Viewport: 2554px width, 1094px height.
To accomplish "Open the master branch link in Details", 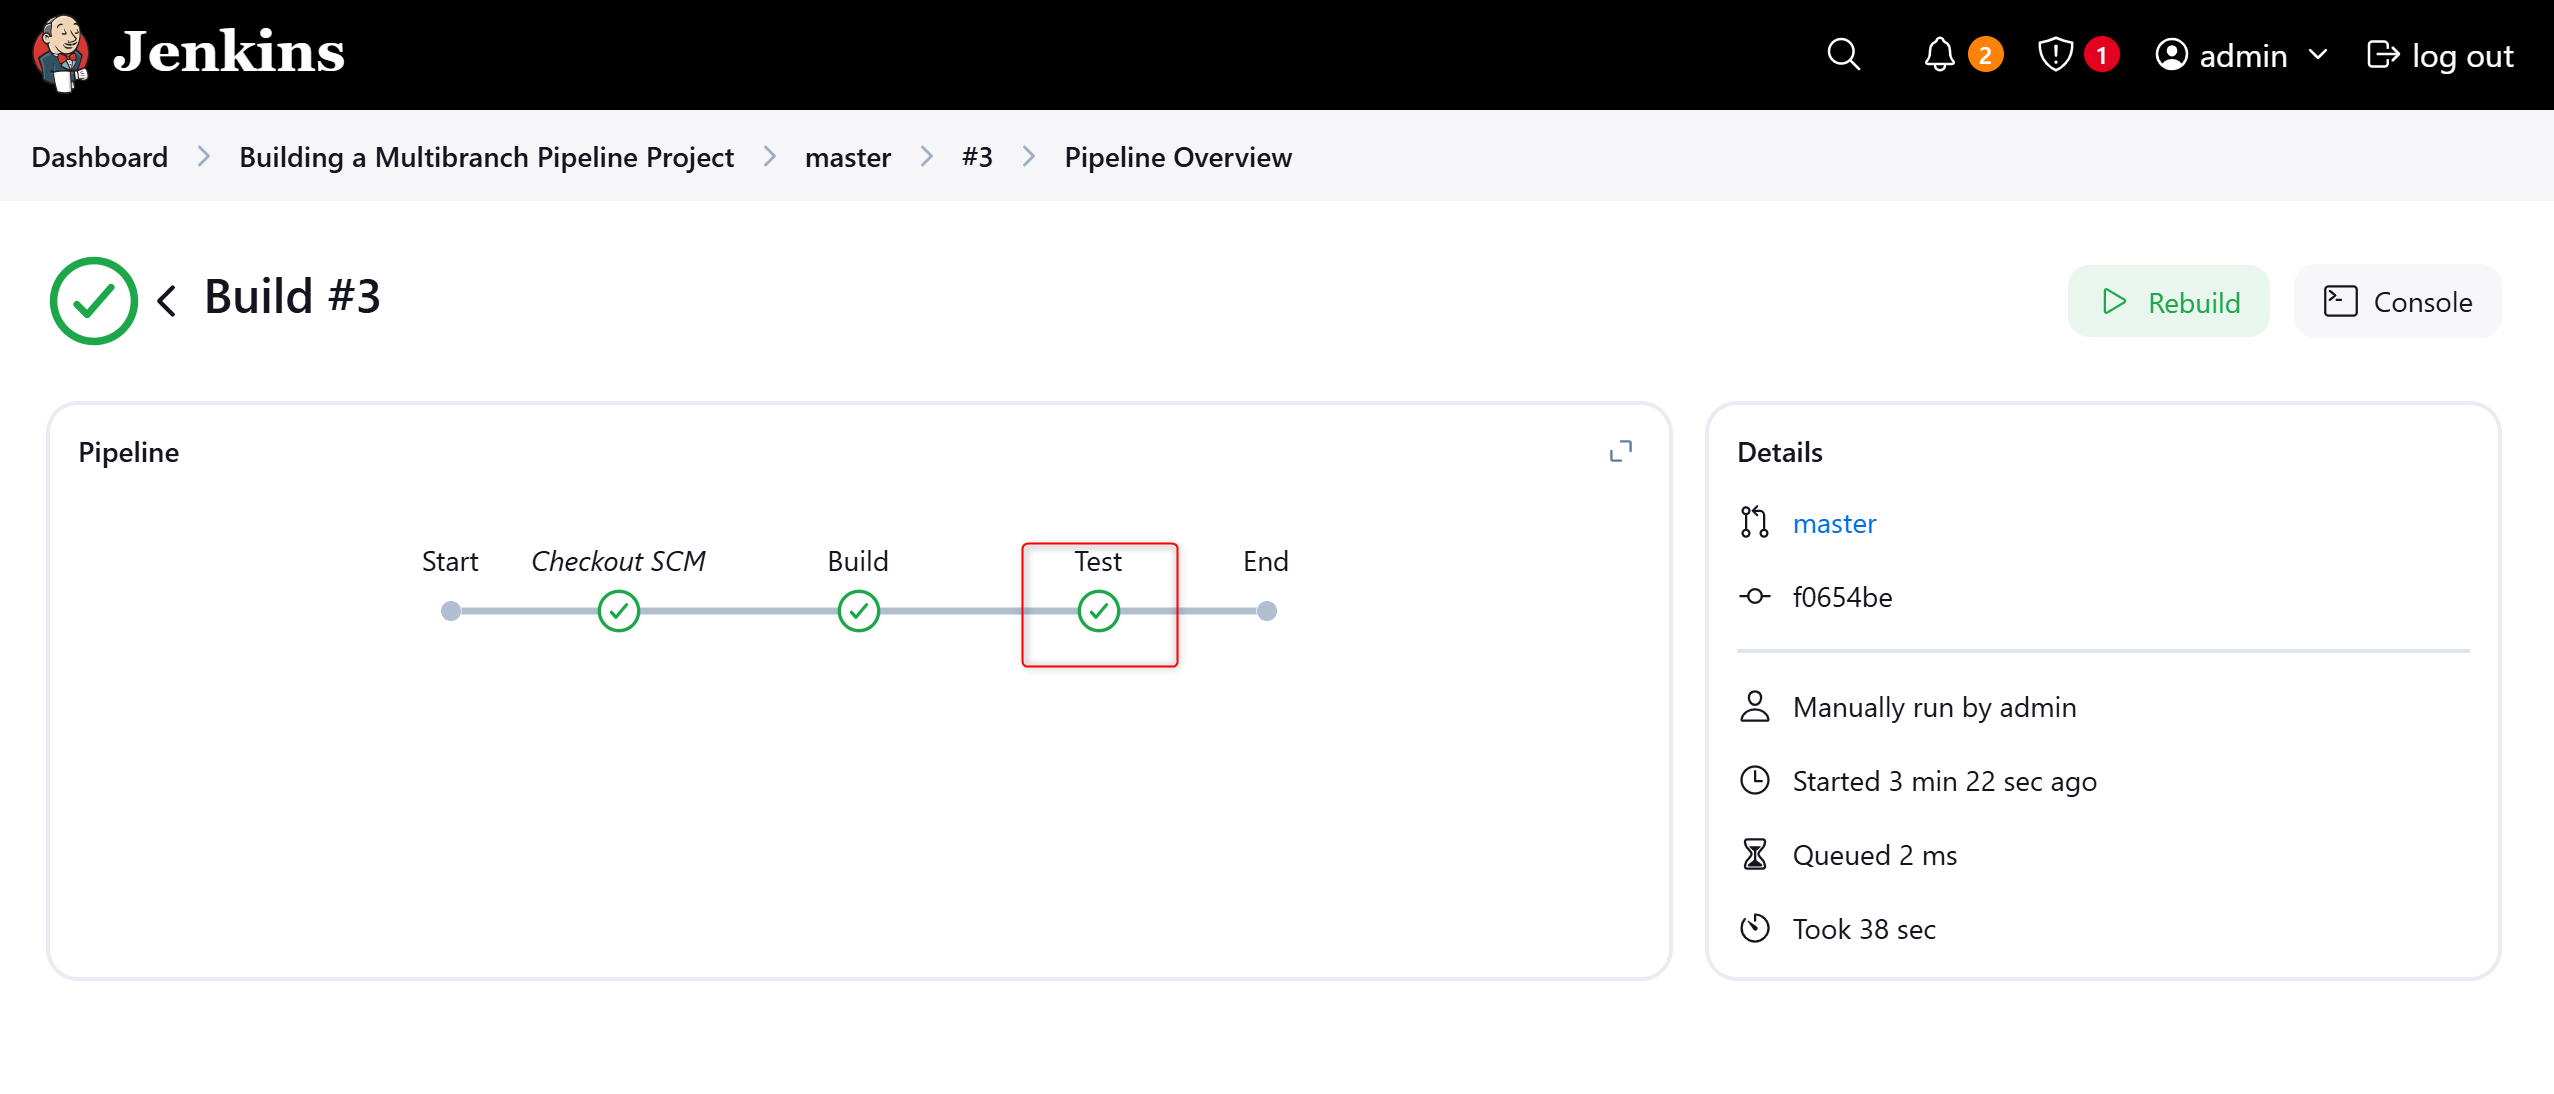I will (x=1834, y=523).
